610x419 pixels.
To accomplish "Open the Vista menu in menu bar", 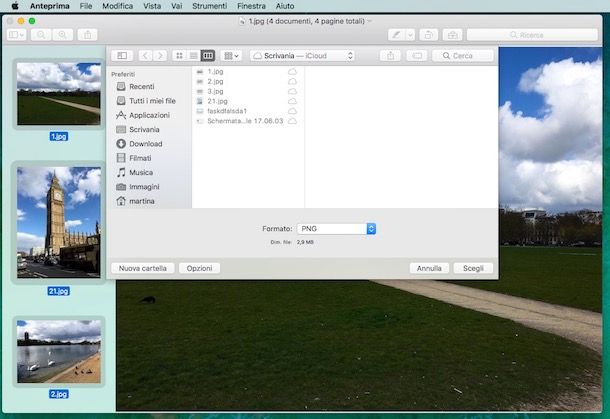I will pos(151,6).
